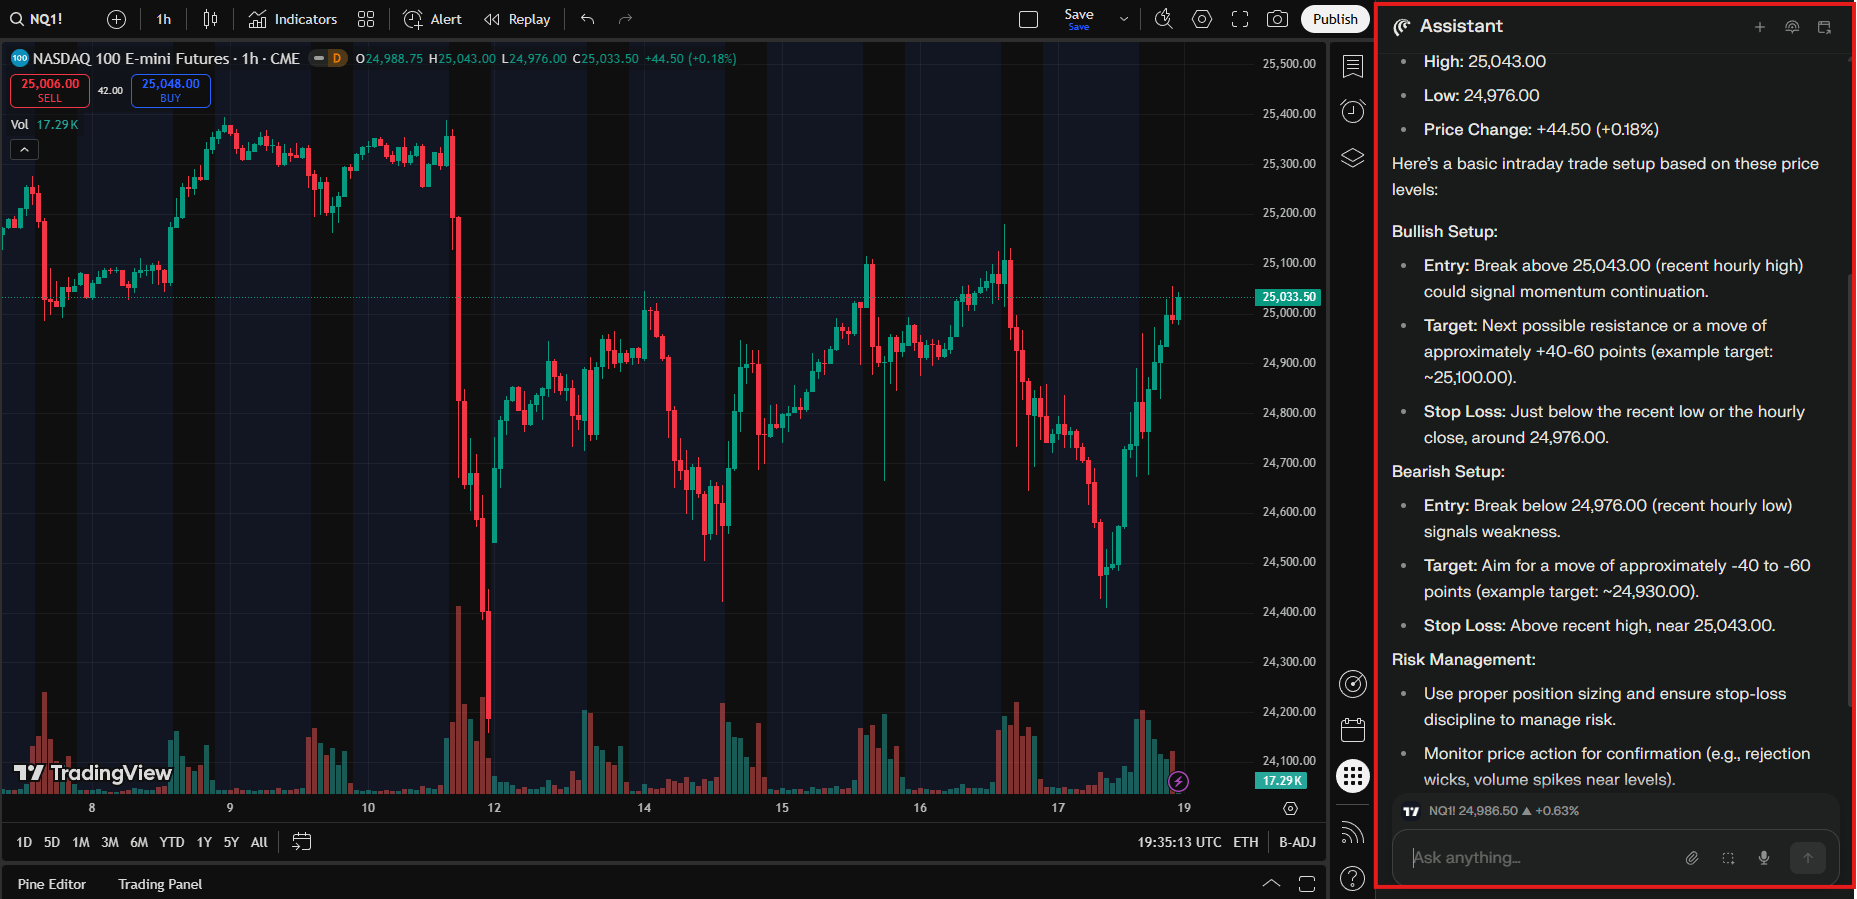Image resolution: width=1857 pixels, height=899 pixels.
Task: Click the purple lightning event marker
Action: [1179, 781]
